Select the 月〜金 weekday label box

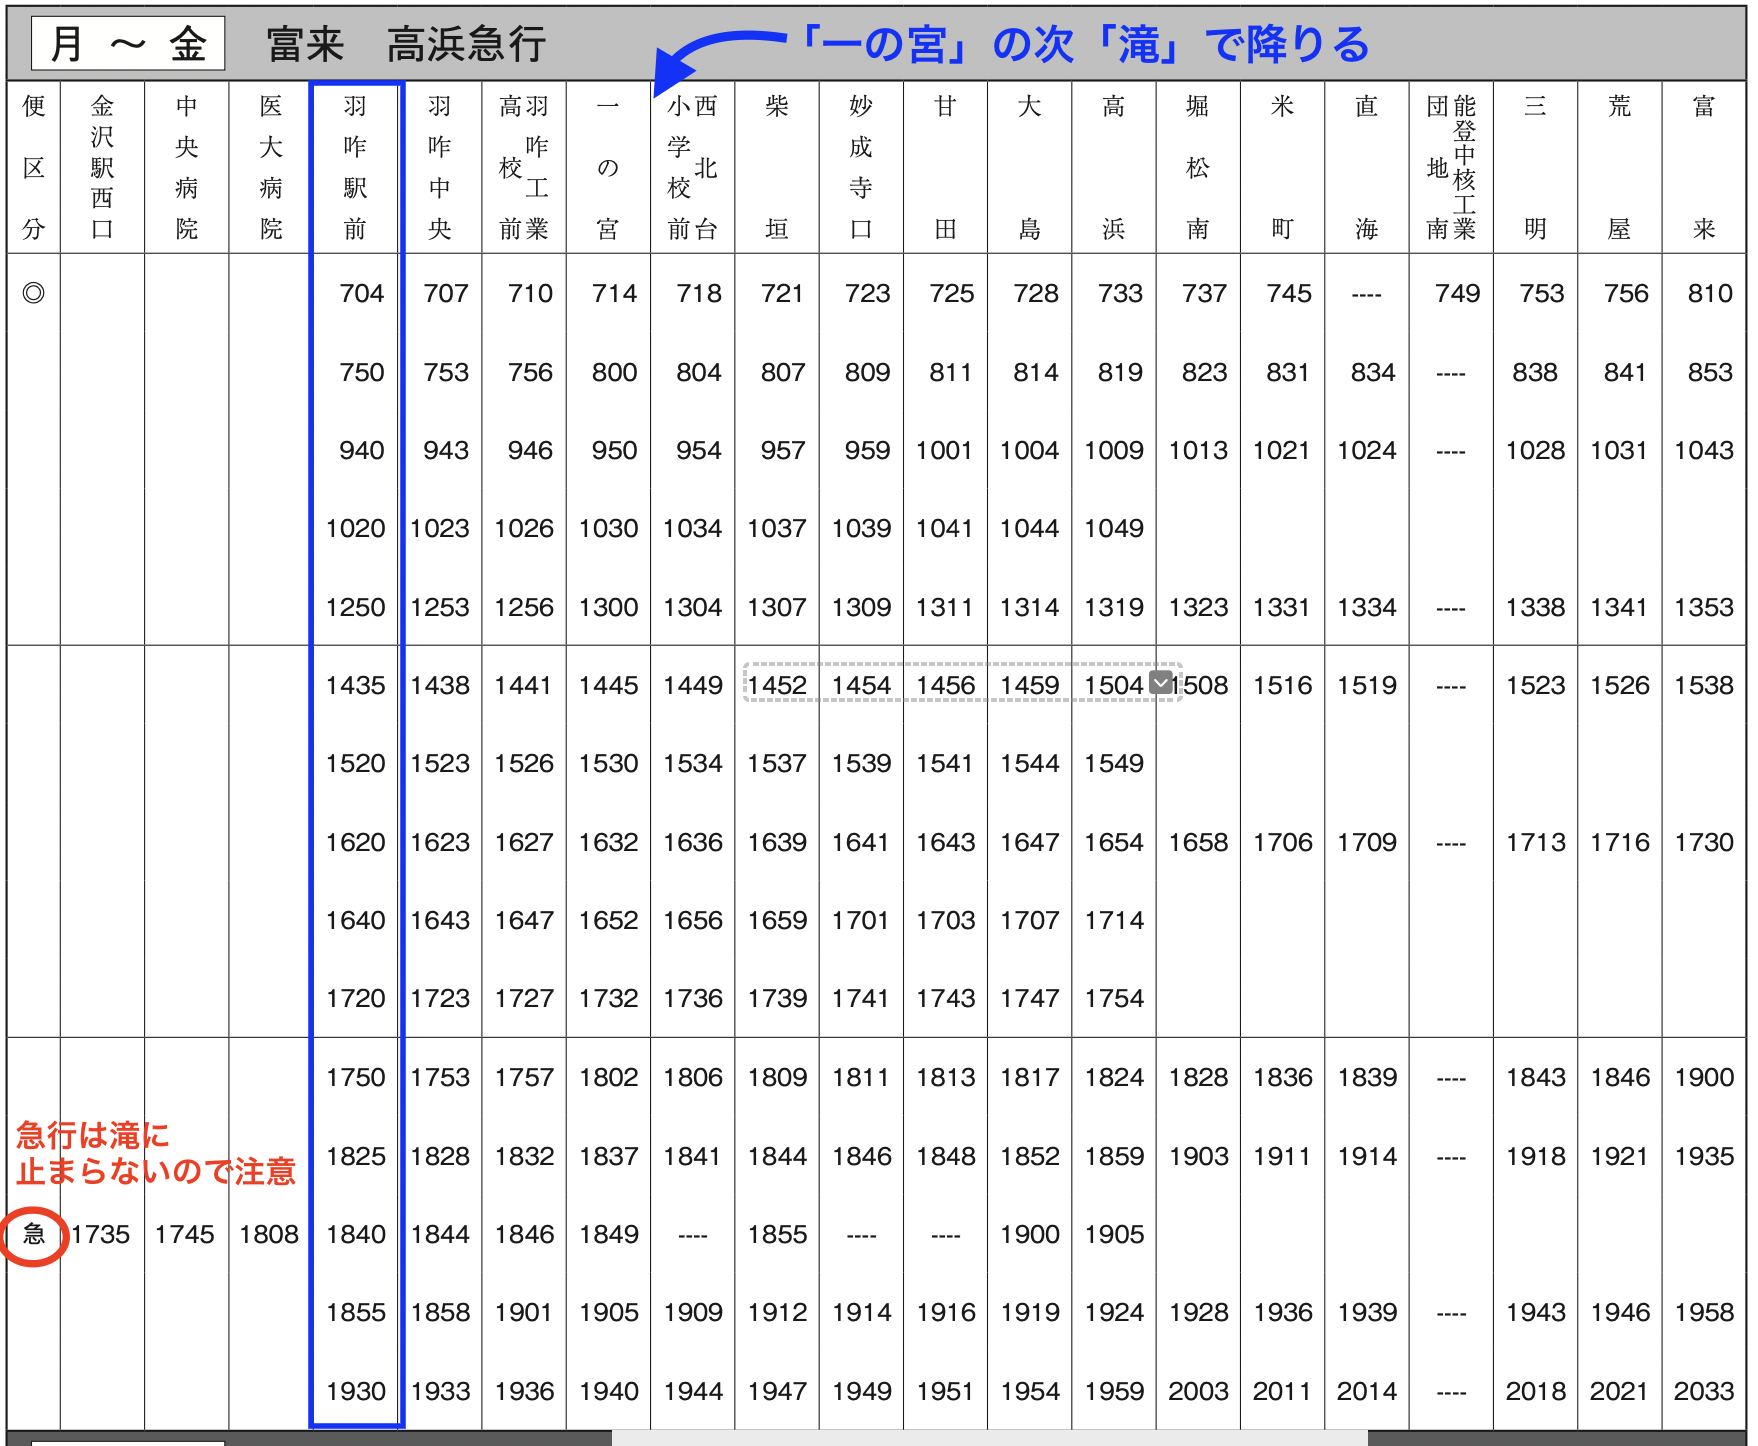[x=128, y=44]
